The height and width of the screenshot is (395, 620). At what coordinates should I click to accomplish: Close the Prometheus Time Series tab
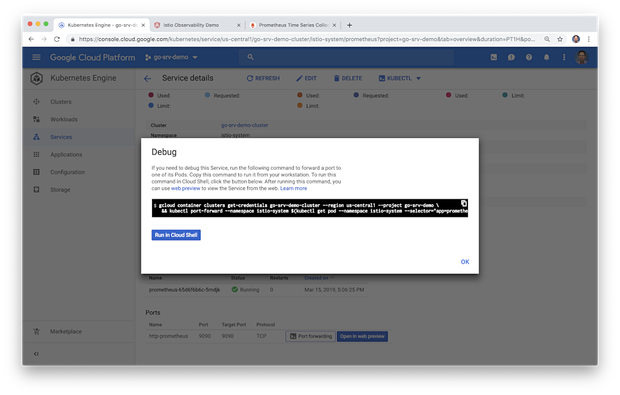click(x=334, y=25)
